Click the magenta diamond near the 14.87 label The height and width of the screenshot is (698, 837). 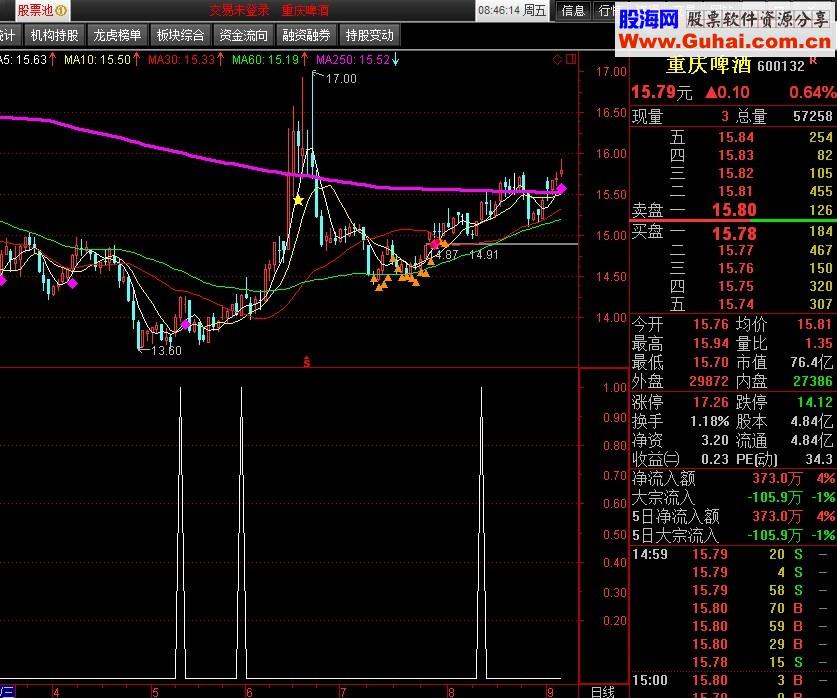coord(435,244)
